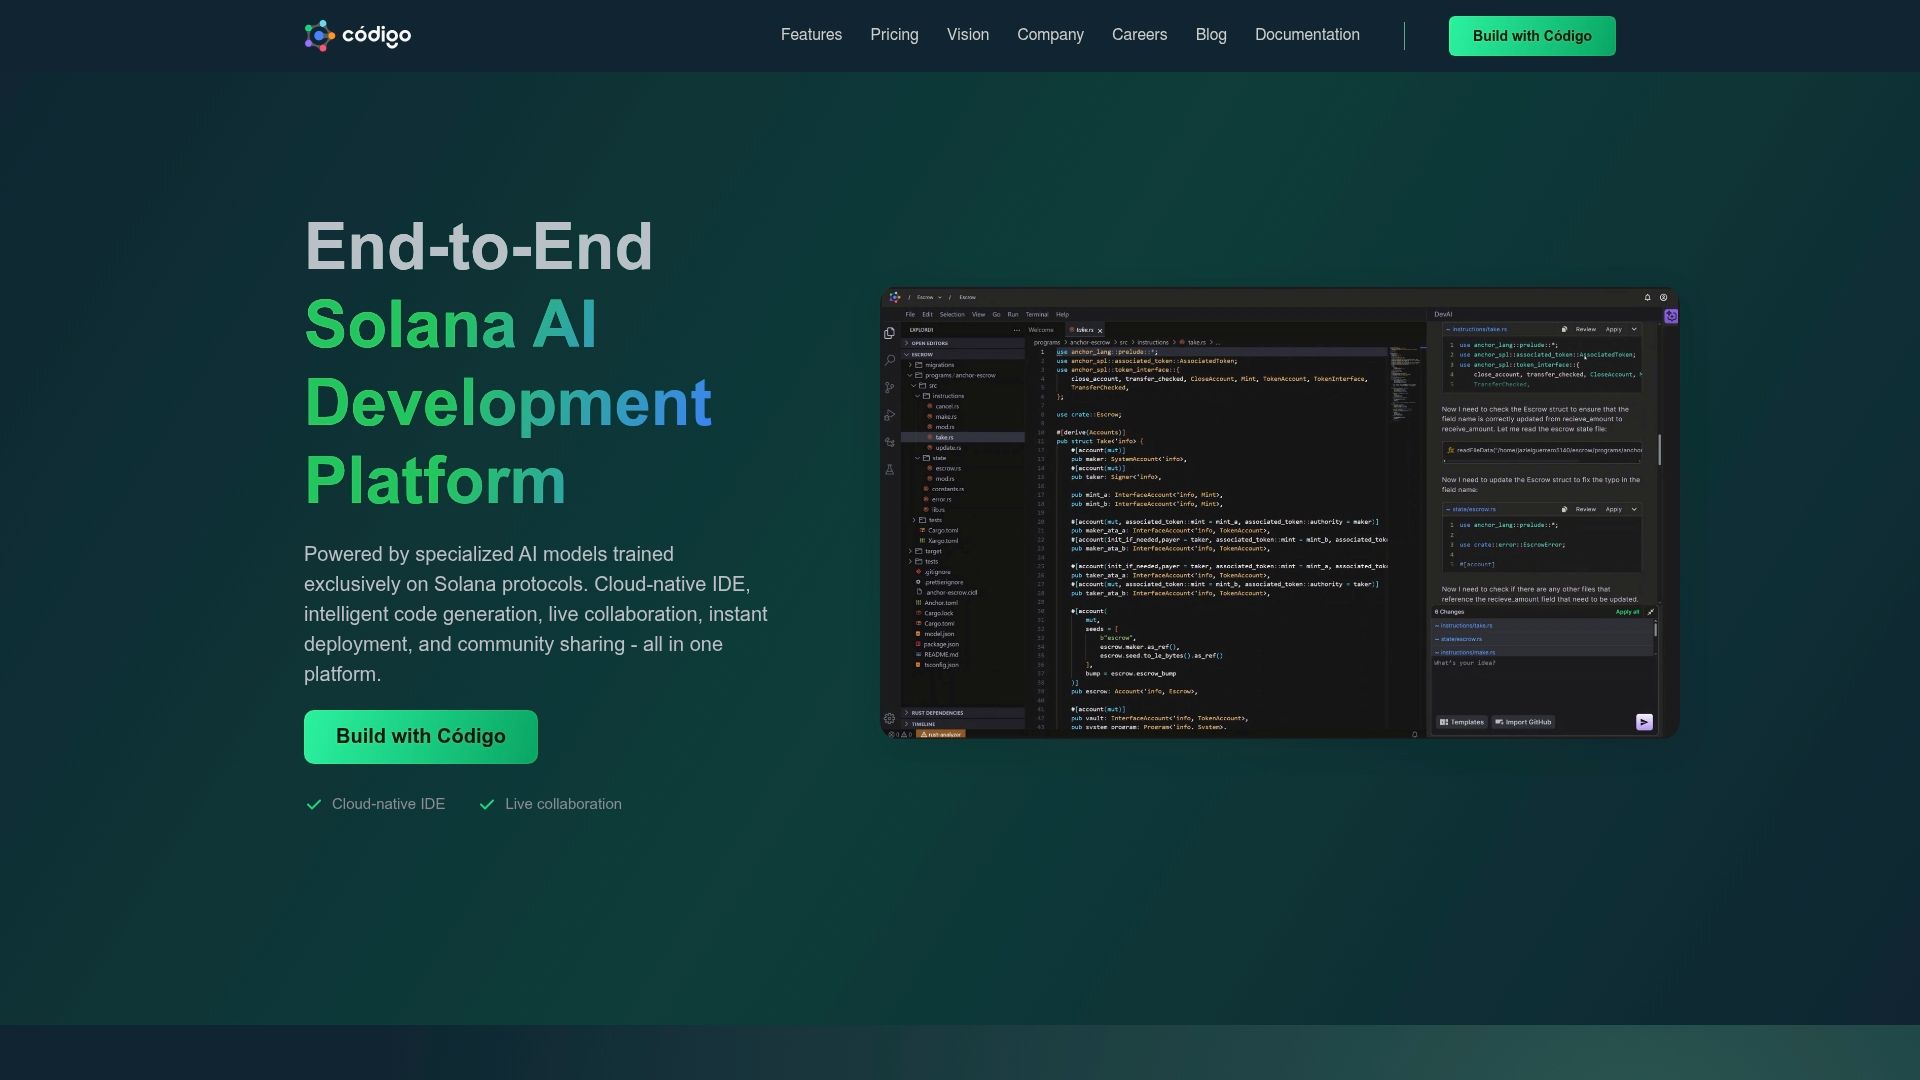Click Apply on state/escrow.rs block
Viewport: 1920px width, 1080px height.
pos(1614,509)
